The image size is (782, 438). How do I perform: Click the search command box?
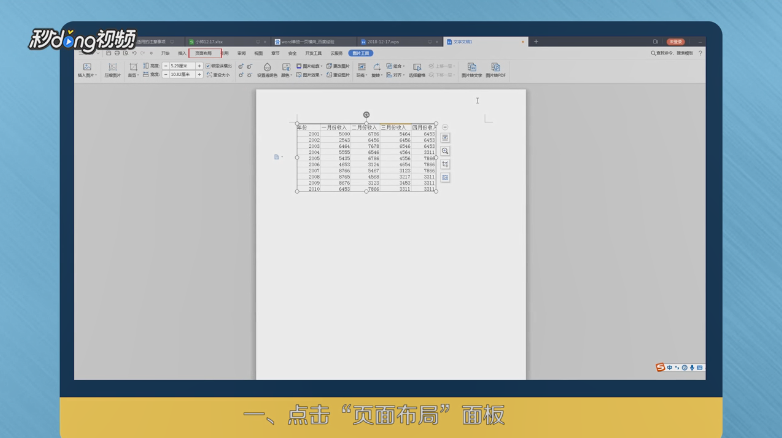click(x=672, y=53)
